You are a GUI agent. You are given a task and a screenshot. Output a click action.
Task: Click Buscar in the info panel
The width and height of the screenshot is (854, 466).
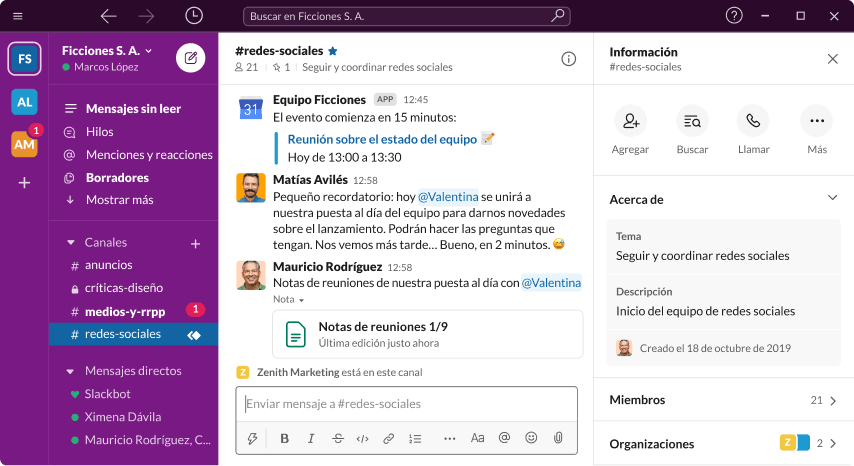pyautogui.click(x=692, y=130)
